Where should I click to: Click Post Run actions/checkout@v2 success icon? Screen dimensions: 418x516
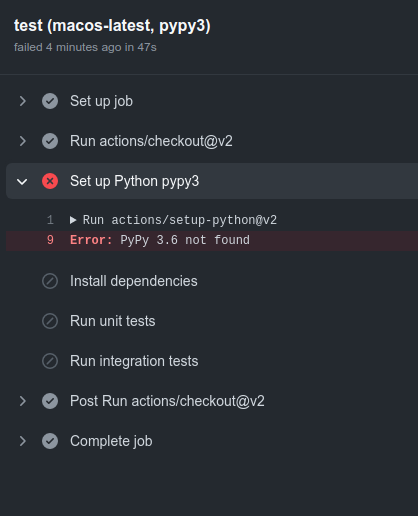[50, 401]
